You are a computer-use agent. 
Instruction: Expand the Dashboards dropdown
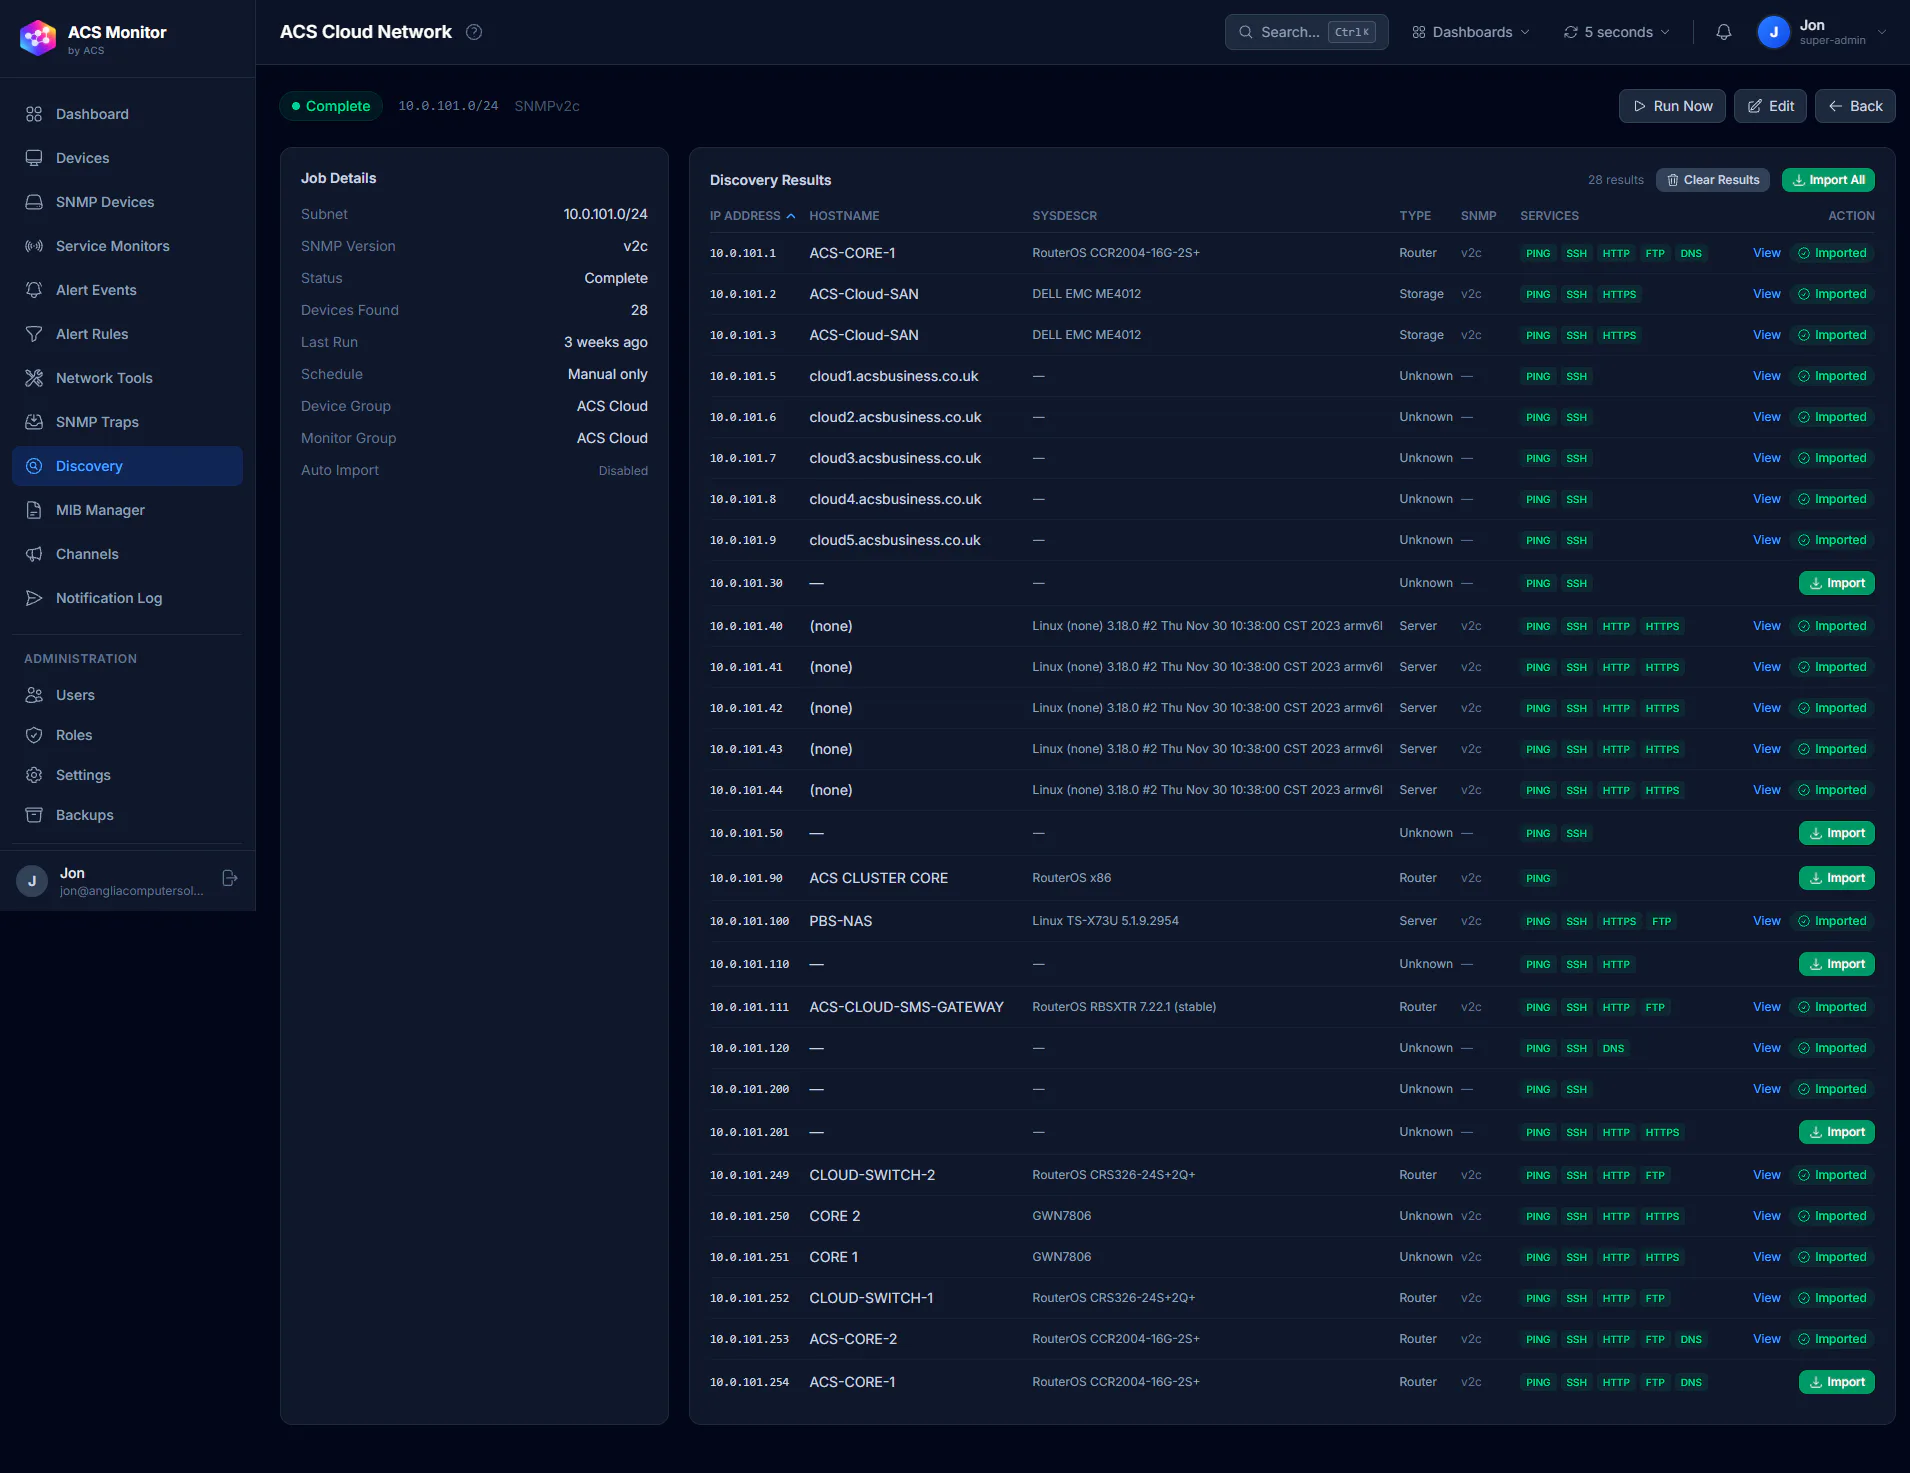click(x=1470, y=32)
